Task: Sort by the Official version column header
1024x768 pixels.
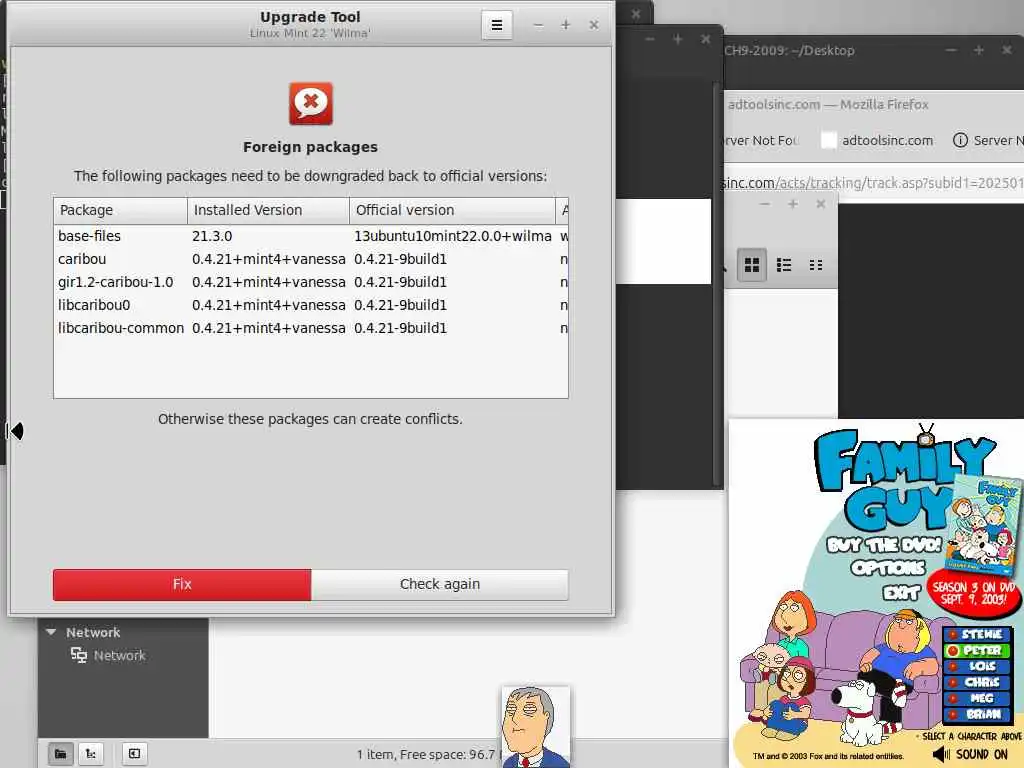Action: (452, 210)
